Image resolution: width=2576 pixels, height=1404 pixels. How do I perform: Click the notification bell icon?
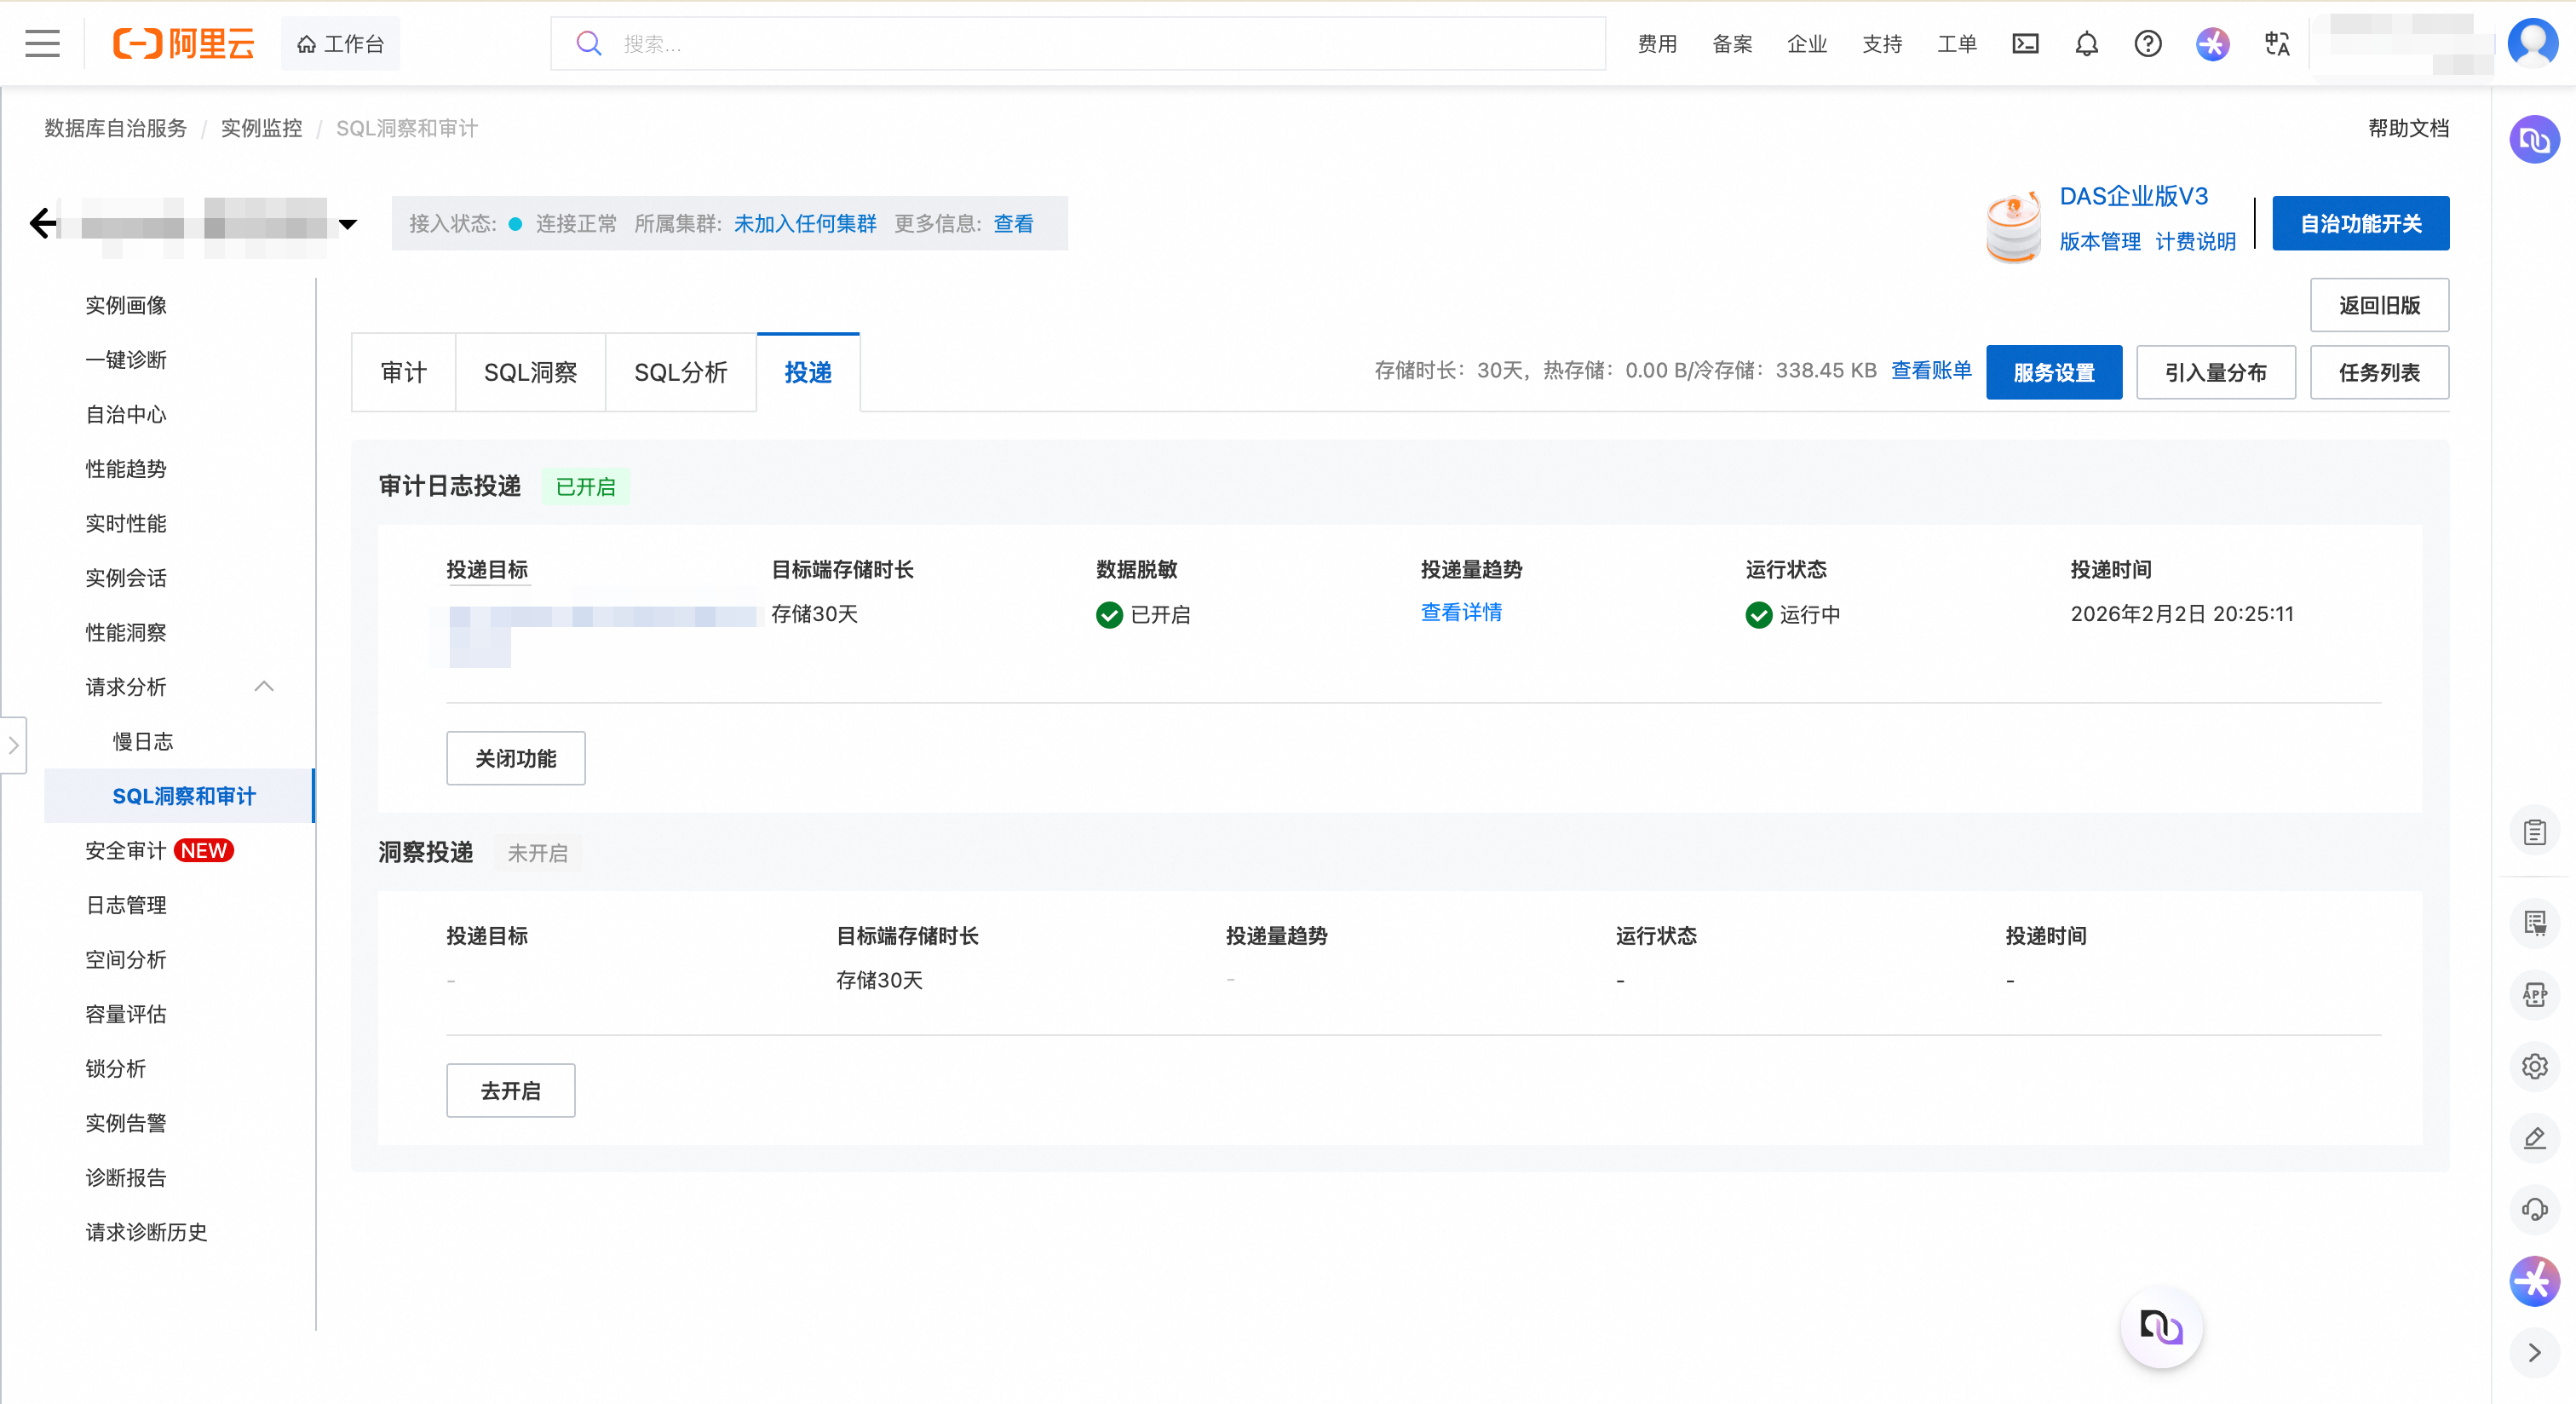tap(2086, 43)
